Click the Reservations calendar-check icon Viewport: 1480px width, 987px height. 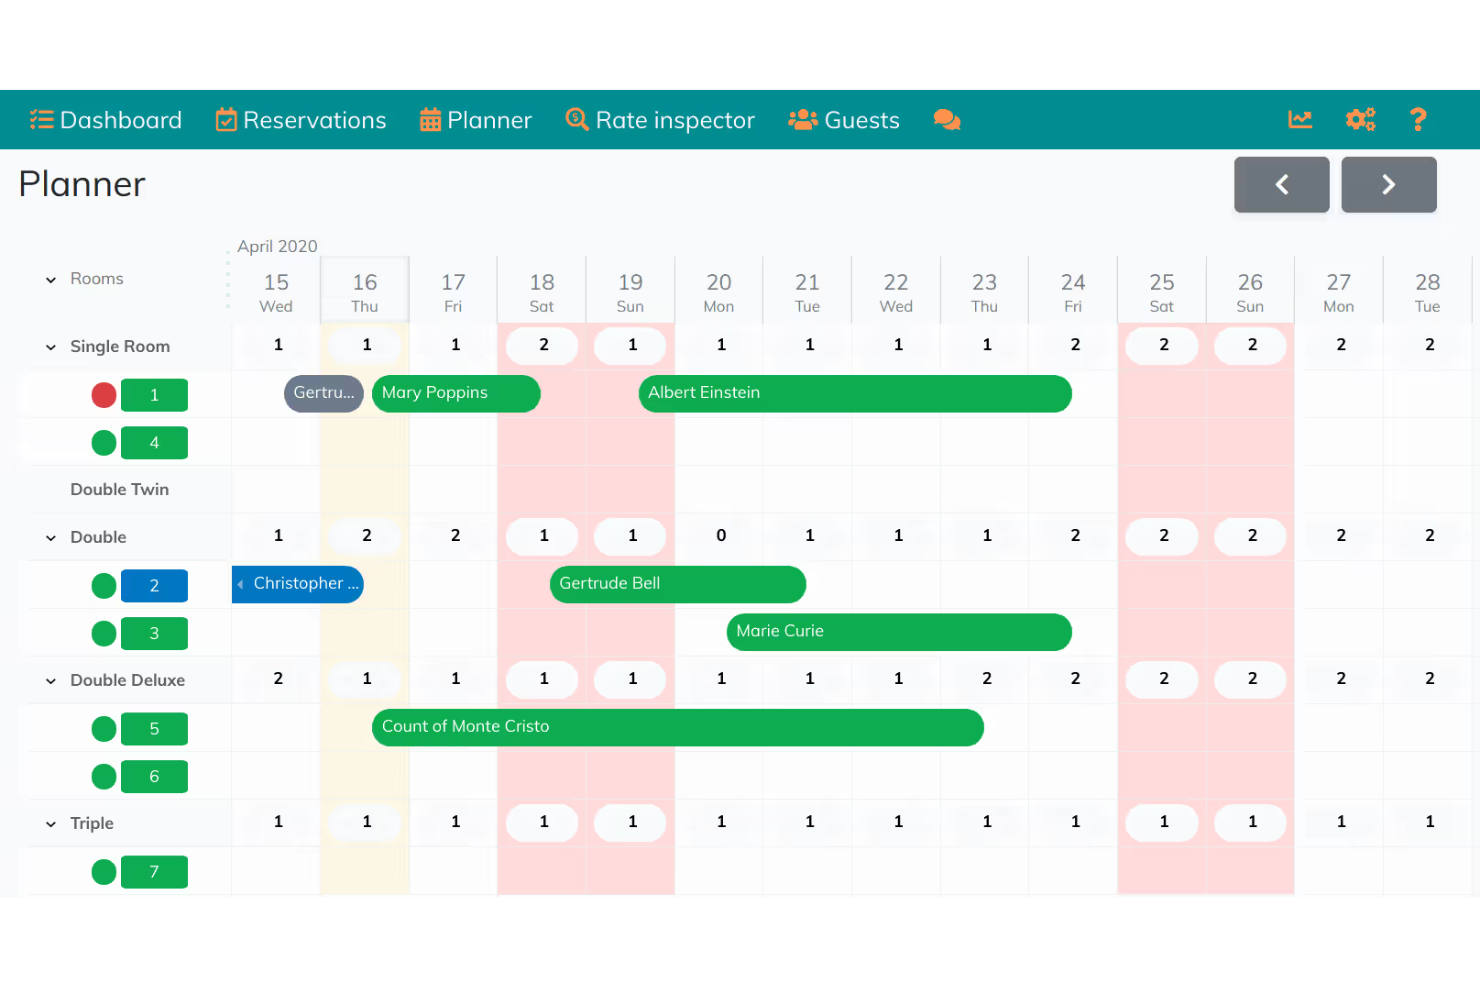coord(226,120)
